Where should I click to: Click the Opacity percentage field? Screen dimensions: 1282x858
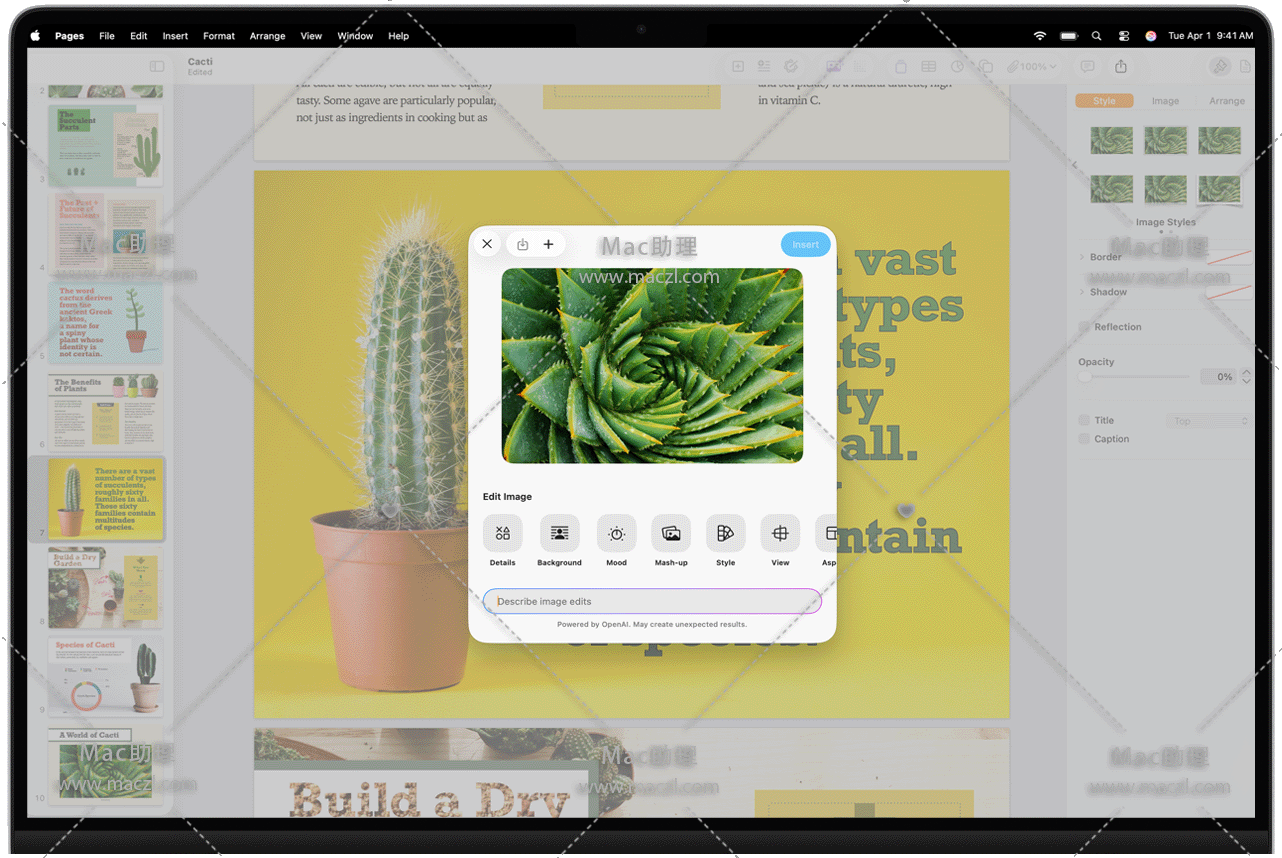pyautogui.click(x=1218, y=377)
